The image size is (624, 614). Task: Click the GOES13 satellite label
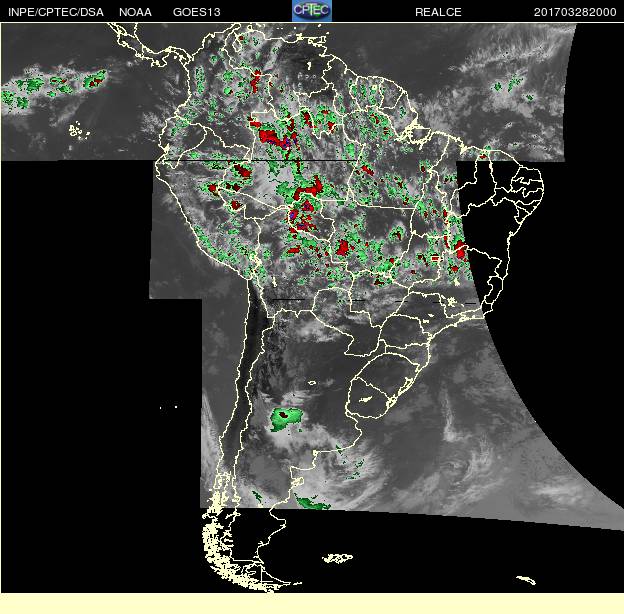pyautogui.click(x=197, y=12)
